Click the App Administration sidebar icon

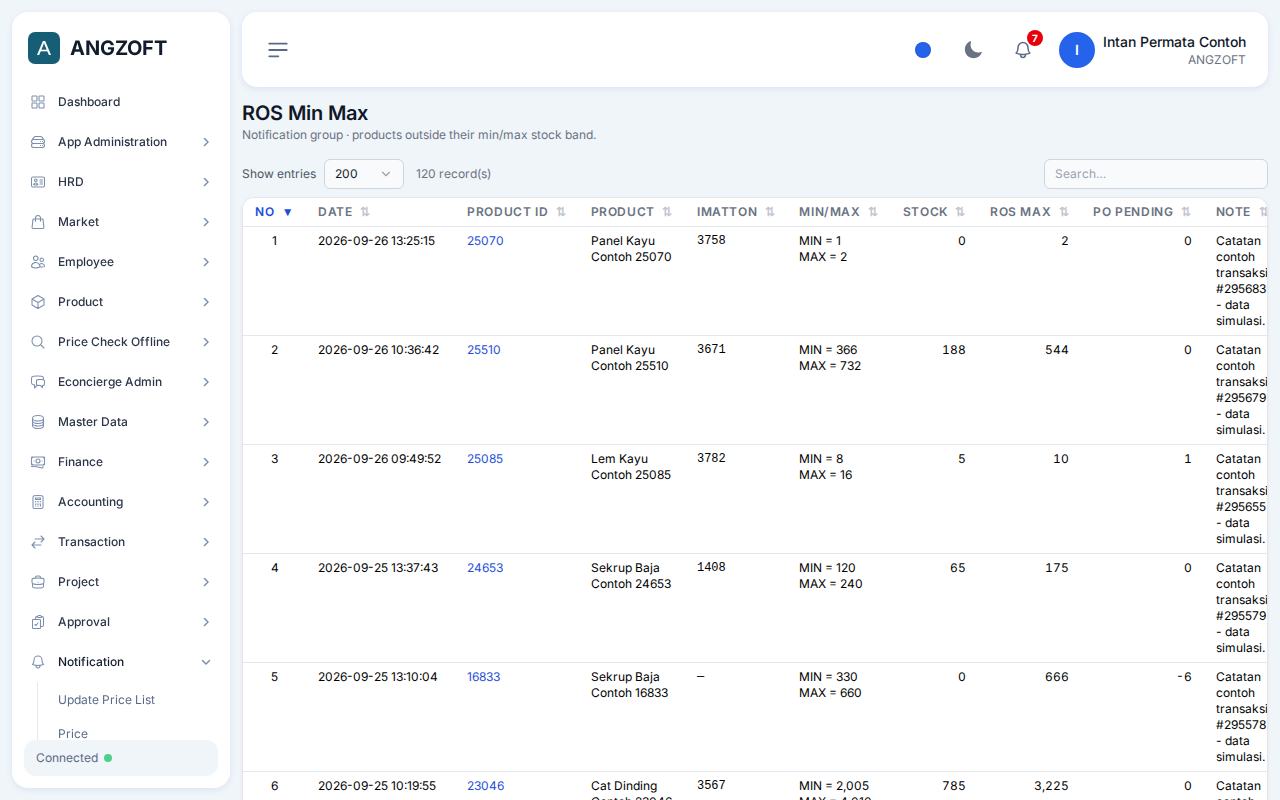click(38, 142)
